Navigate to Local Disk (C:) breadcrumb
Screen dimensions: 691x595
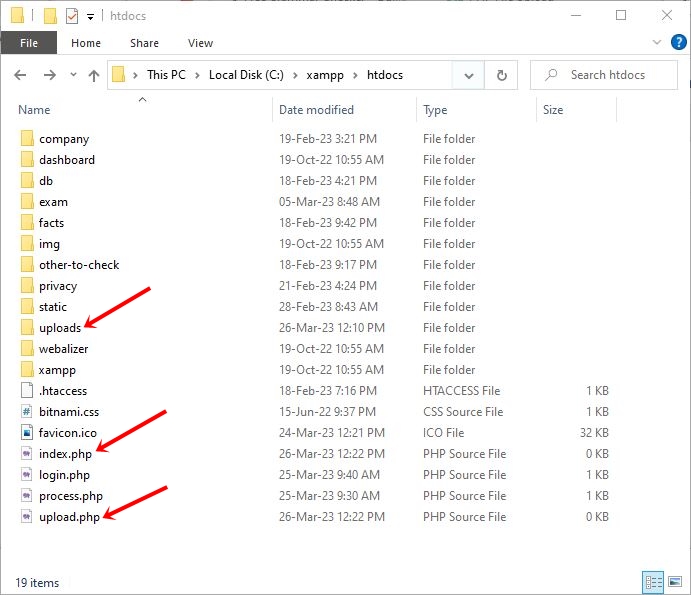point(246,75)
